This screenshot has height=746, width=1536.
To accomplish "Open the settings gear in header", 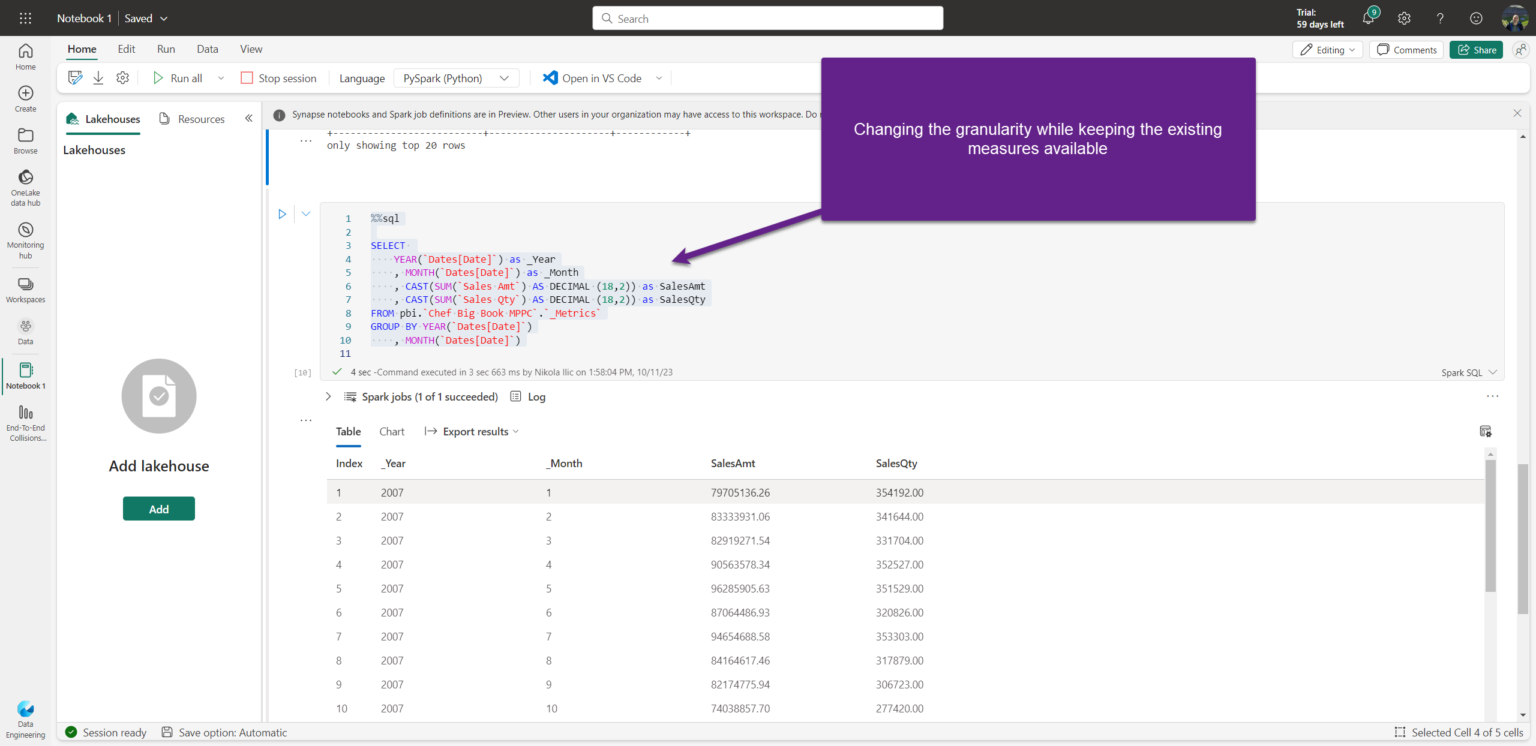I will 1404,18.
